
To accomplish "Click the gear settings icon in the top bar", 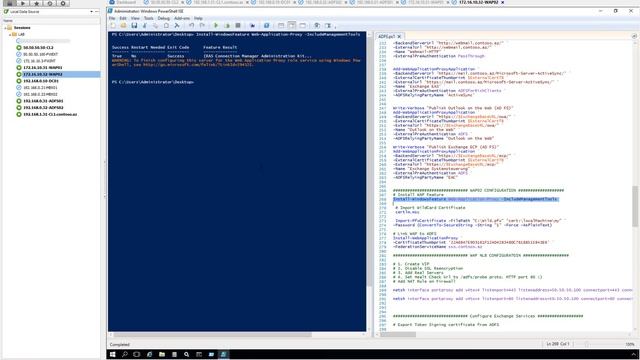I will 63,3.
